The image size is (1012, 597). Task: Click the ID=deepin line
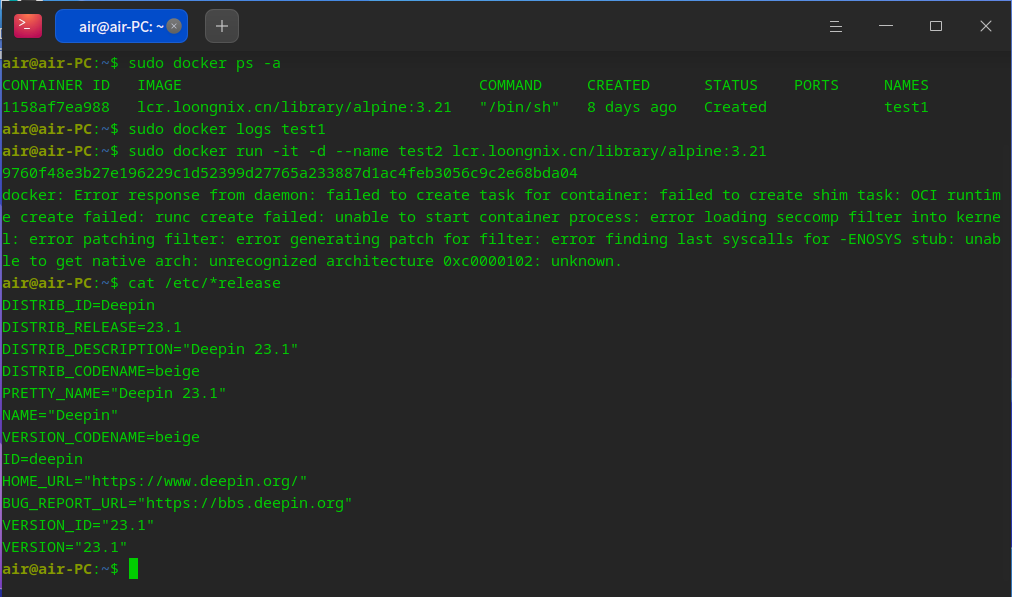(x=43, y=459)
